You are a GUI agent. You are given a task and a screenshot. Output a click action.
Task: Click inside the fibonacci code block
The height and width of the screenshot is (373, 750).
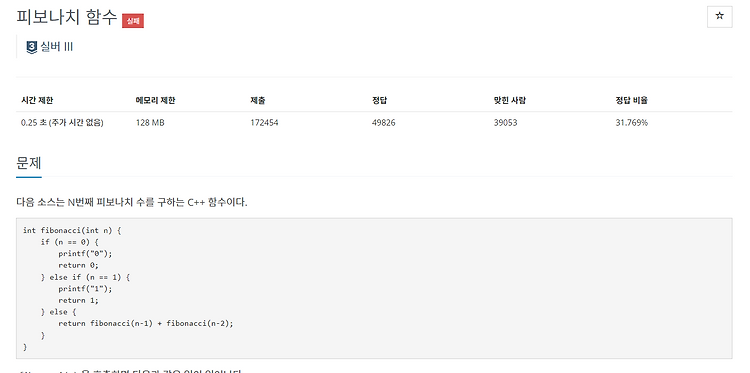[374, 288]
